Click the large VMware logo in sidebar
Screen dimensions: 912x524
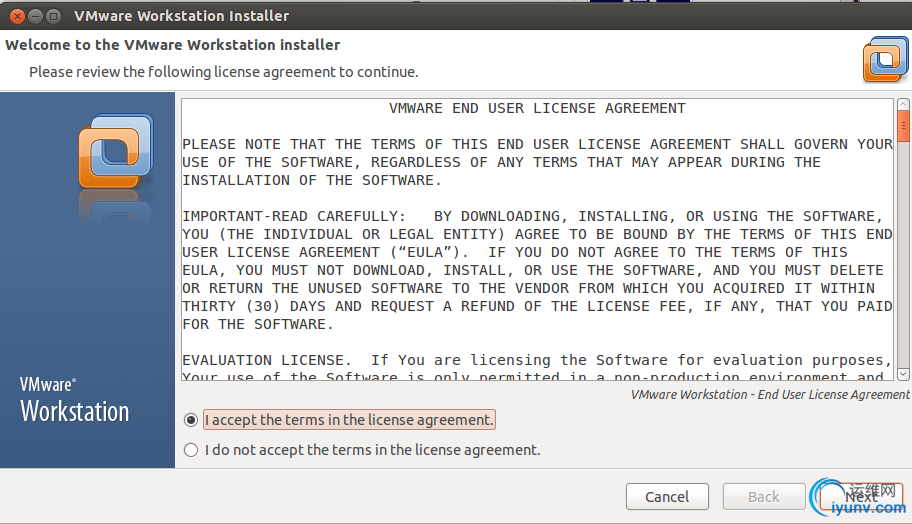[x=116, y=151]
